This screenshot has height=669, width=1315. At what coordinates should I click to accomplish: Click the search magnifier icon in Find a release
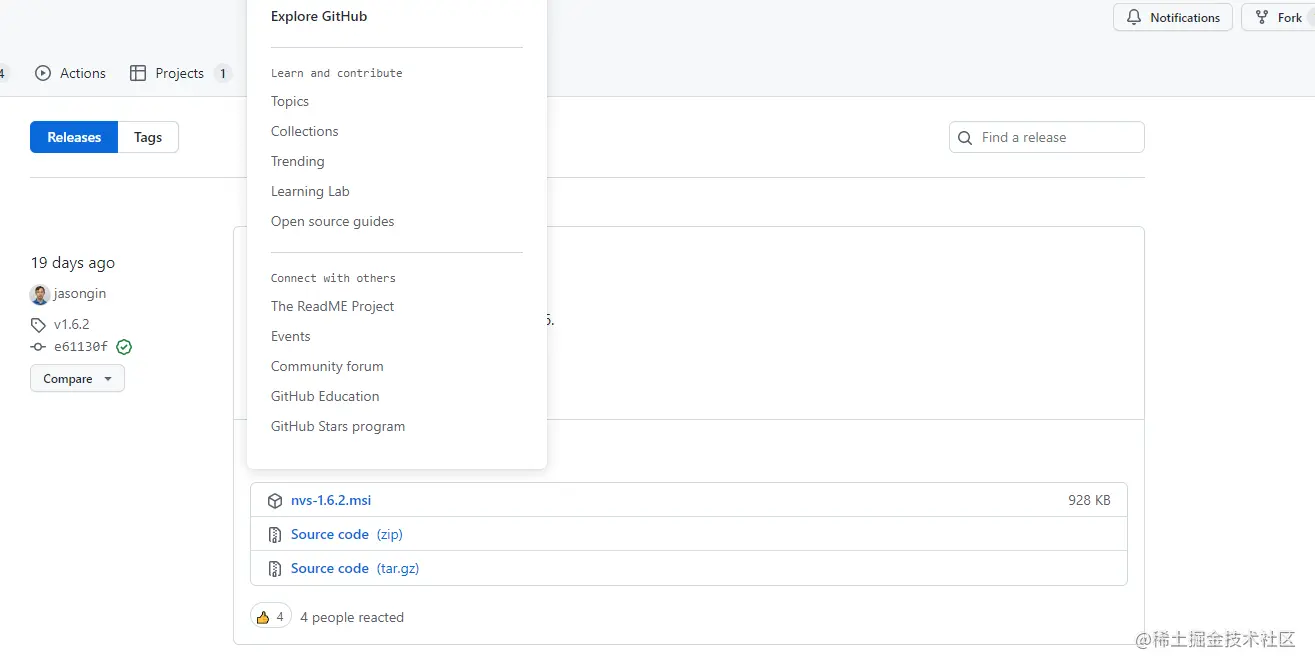pos(965,138)
